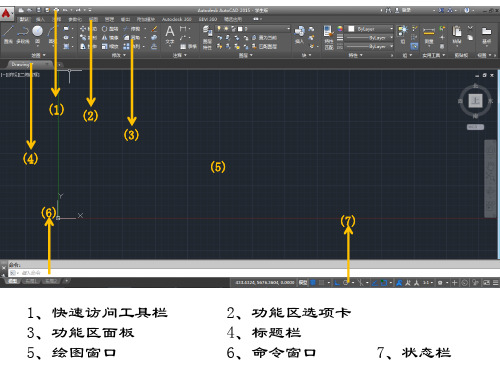The height and width of the screenshot is (375, 500).
Task: Open the layer name dropdown list
Action: (289, 29)
